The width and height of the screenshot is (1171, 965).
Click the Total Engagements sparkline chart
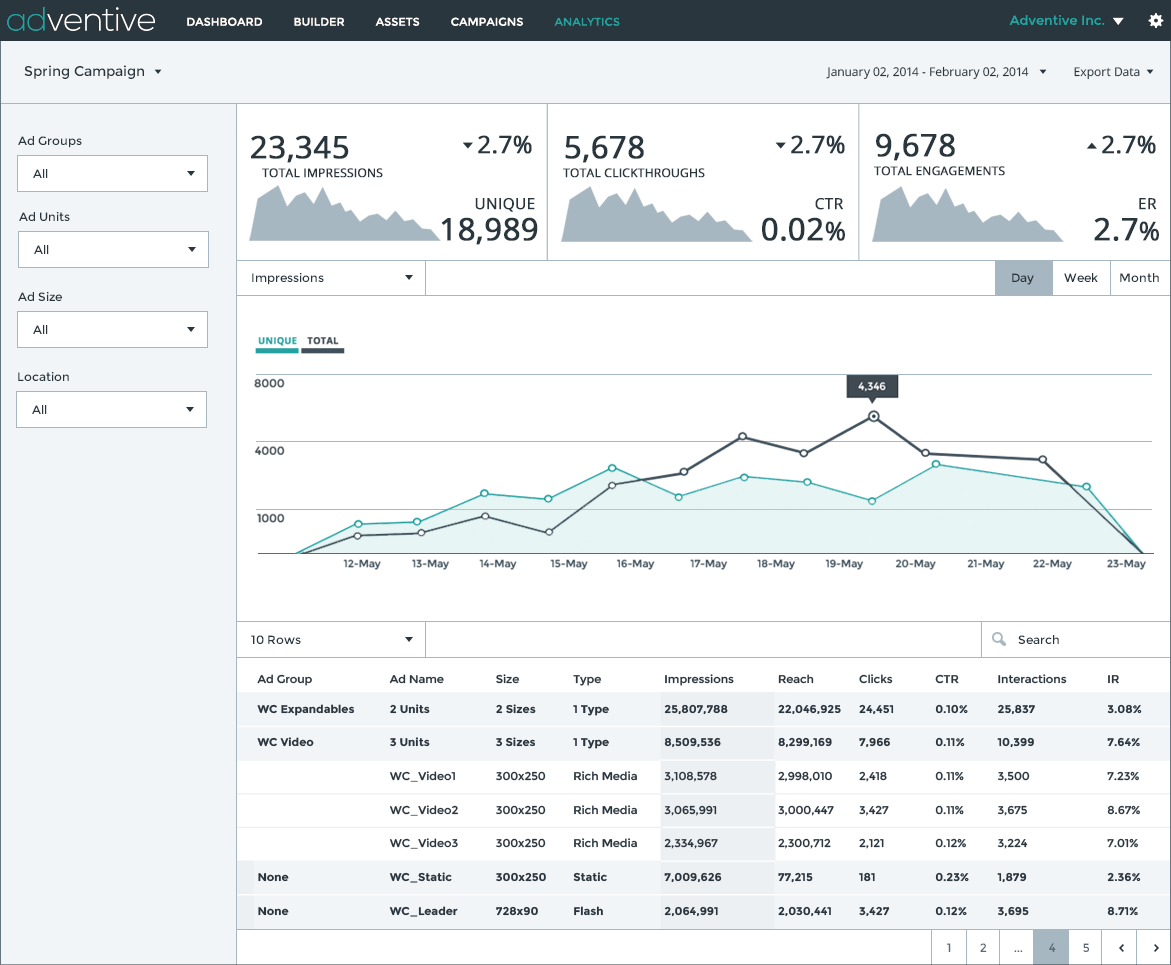967,214
